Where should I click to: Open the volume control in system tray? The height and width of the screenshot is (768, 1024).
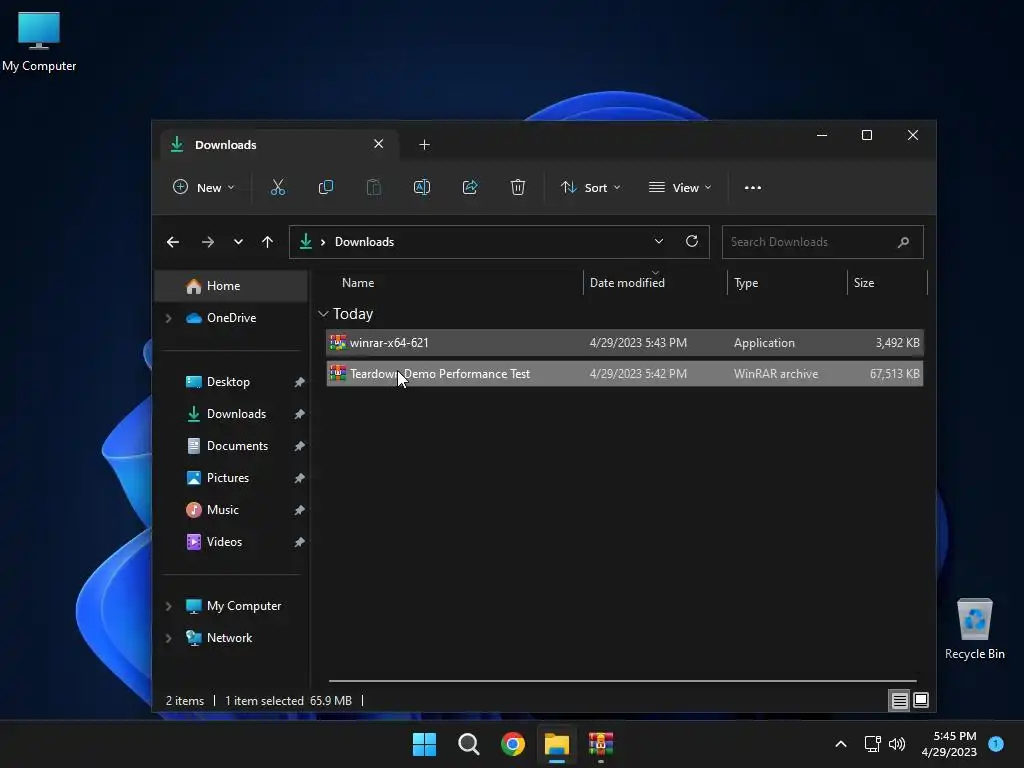point(897,744)
